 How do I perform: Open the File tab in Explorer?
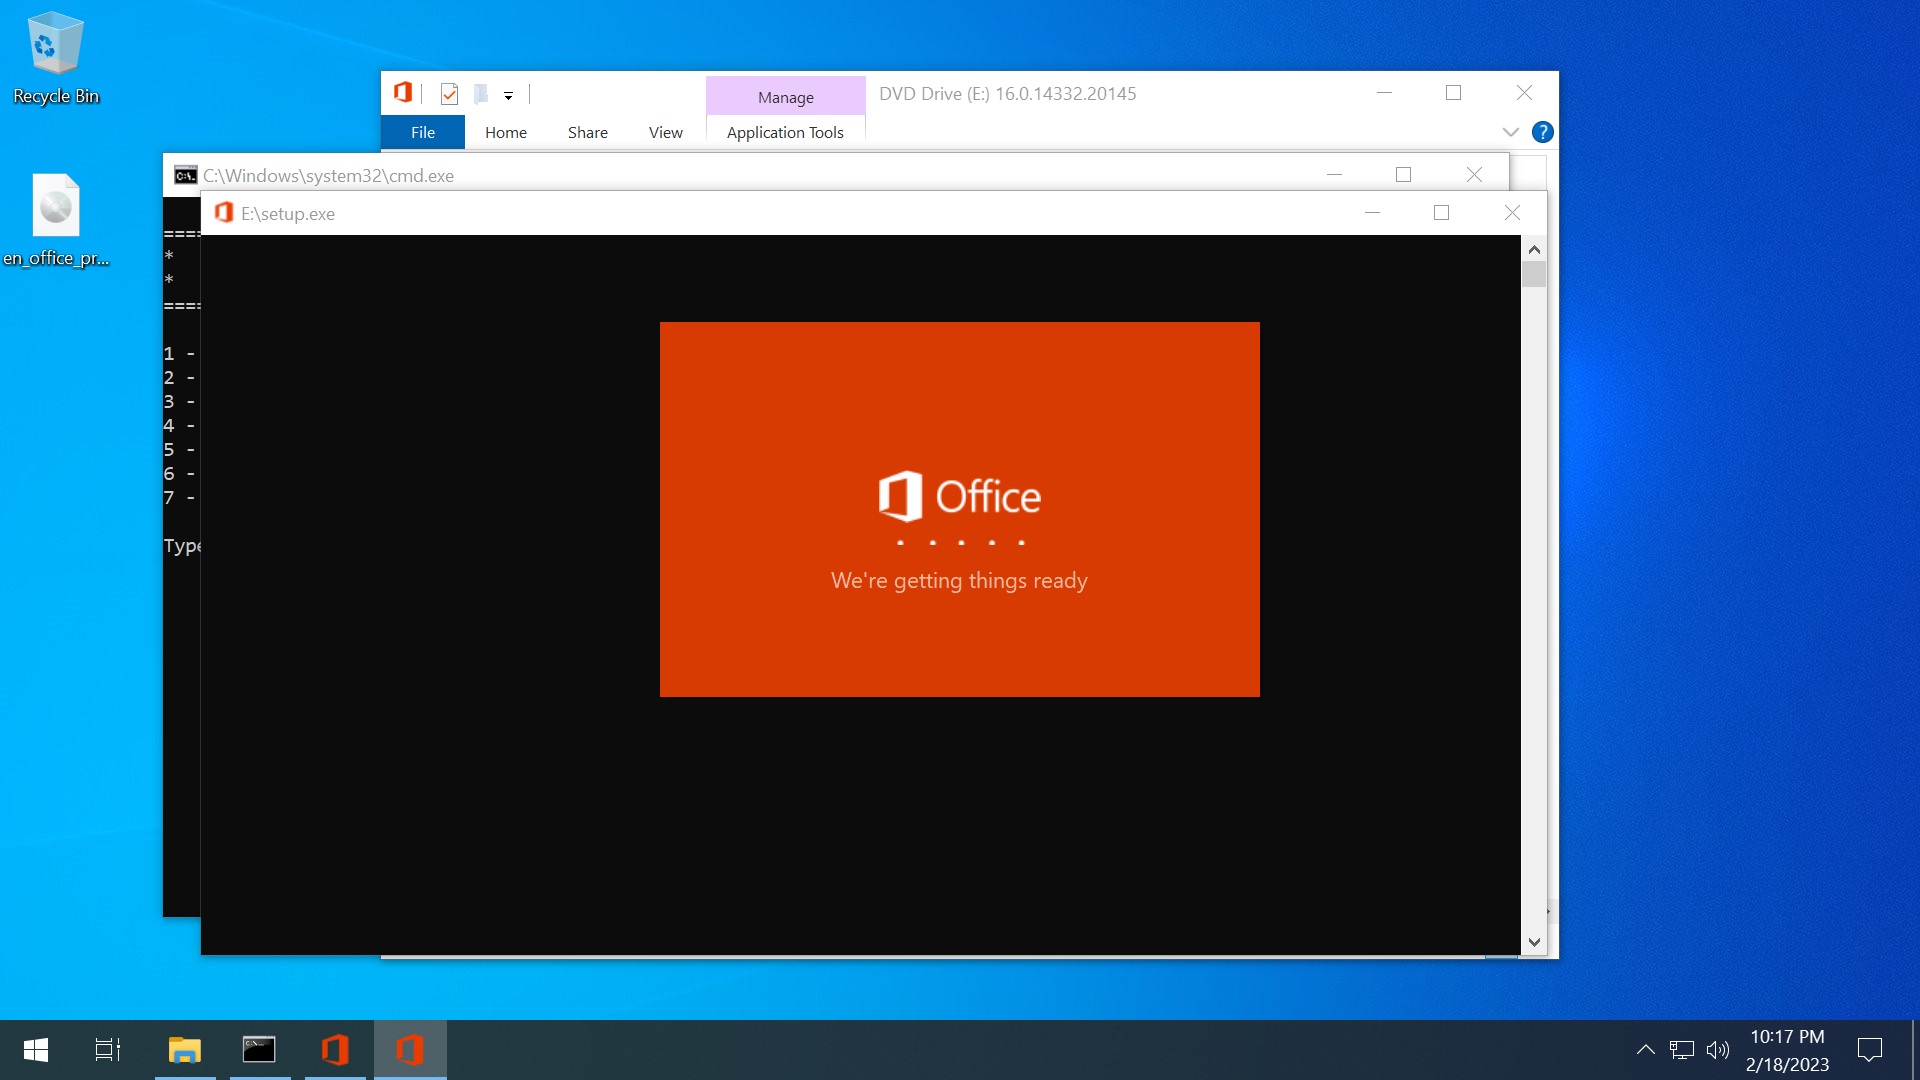423,132
